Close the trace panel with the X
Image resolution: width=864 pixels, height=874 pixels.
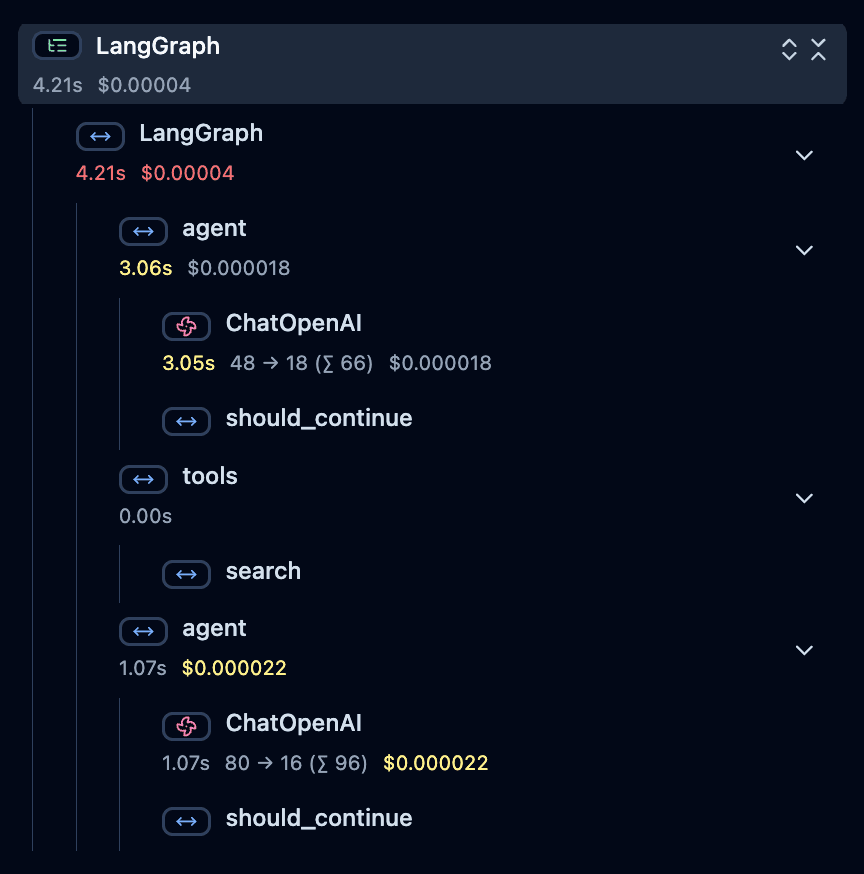pyautogui.click(x=819, y=49)
